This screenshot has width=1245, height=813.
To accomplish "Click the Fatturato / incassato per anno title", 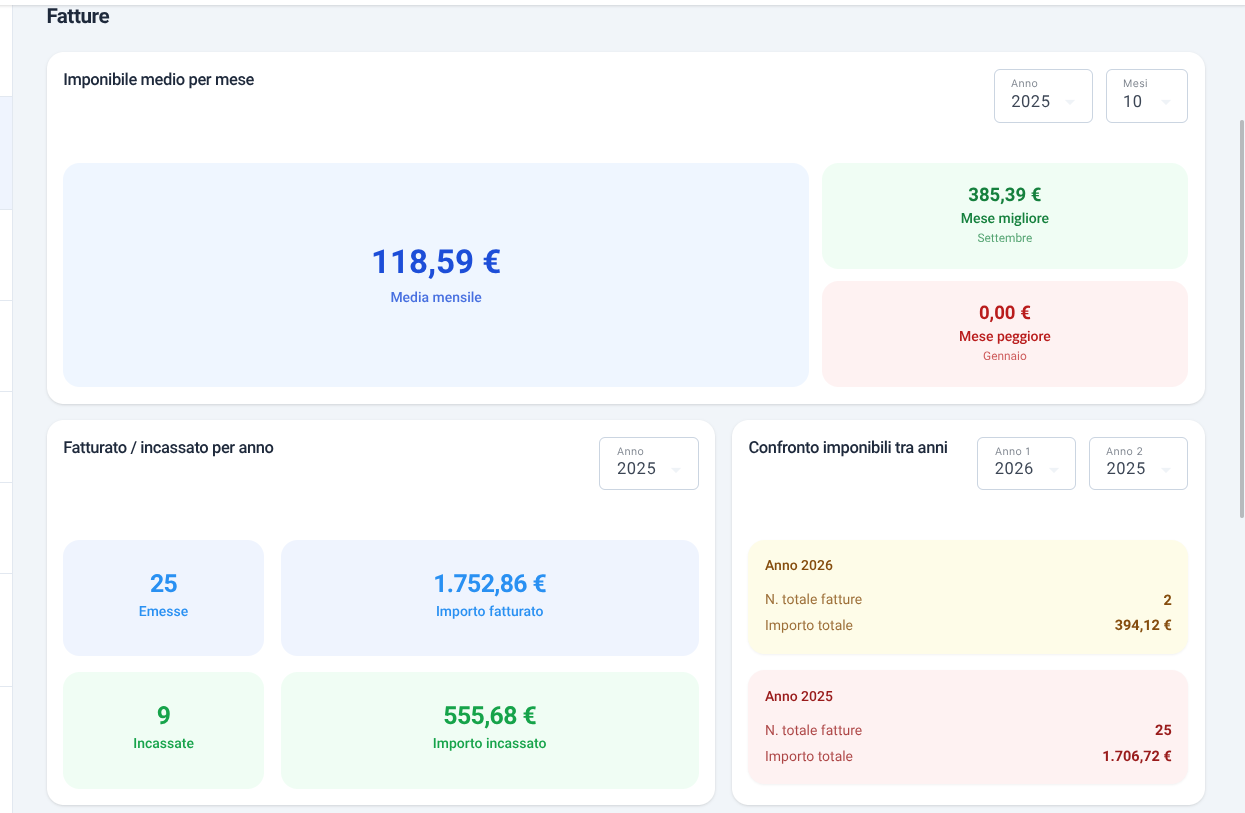I will tap(168, 448).
